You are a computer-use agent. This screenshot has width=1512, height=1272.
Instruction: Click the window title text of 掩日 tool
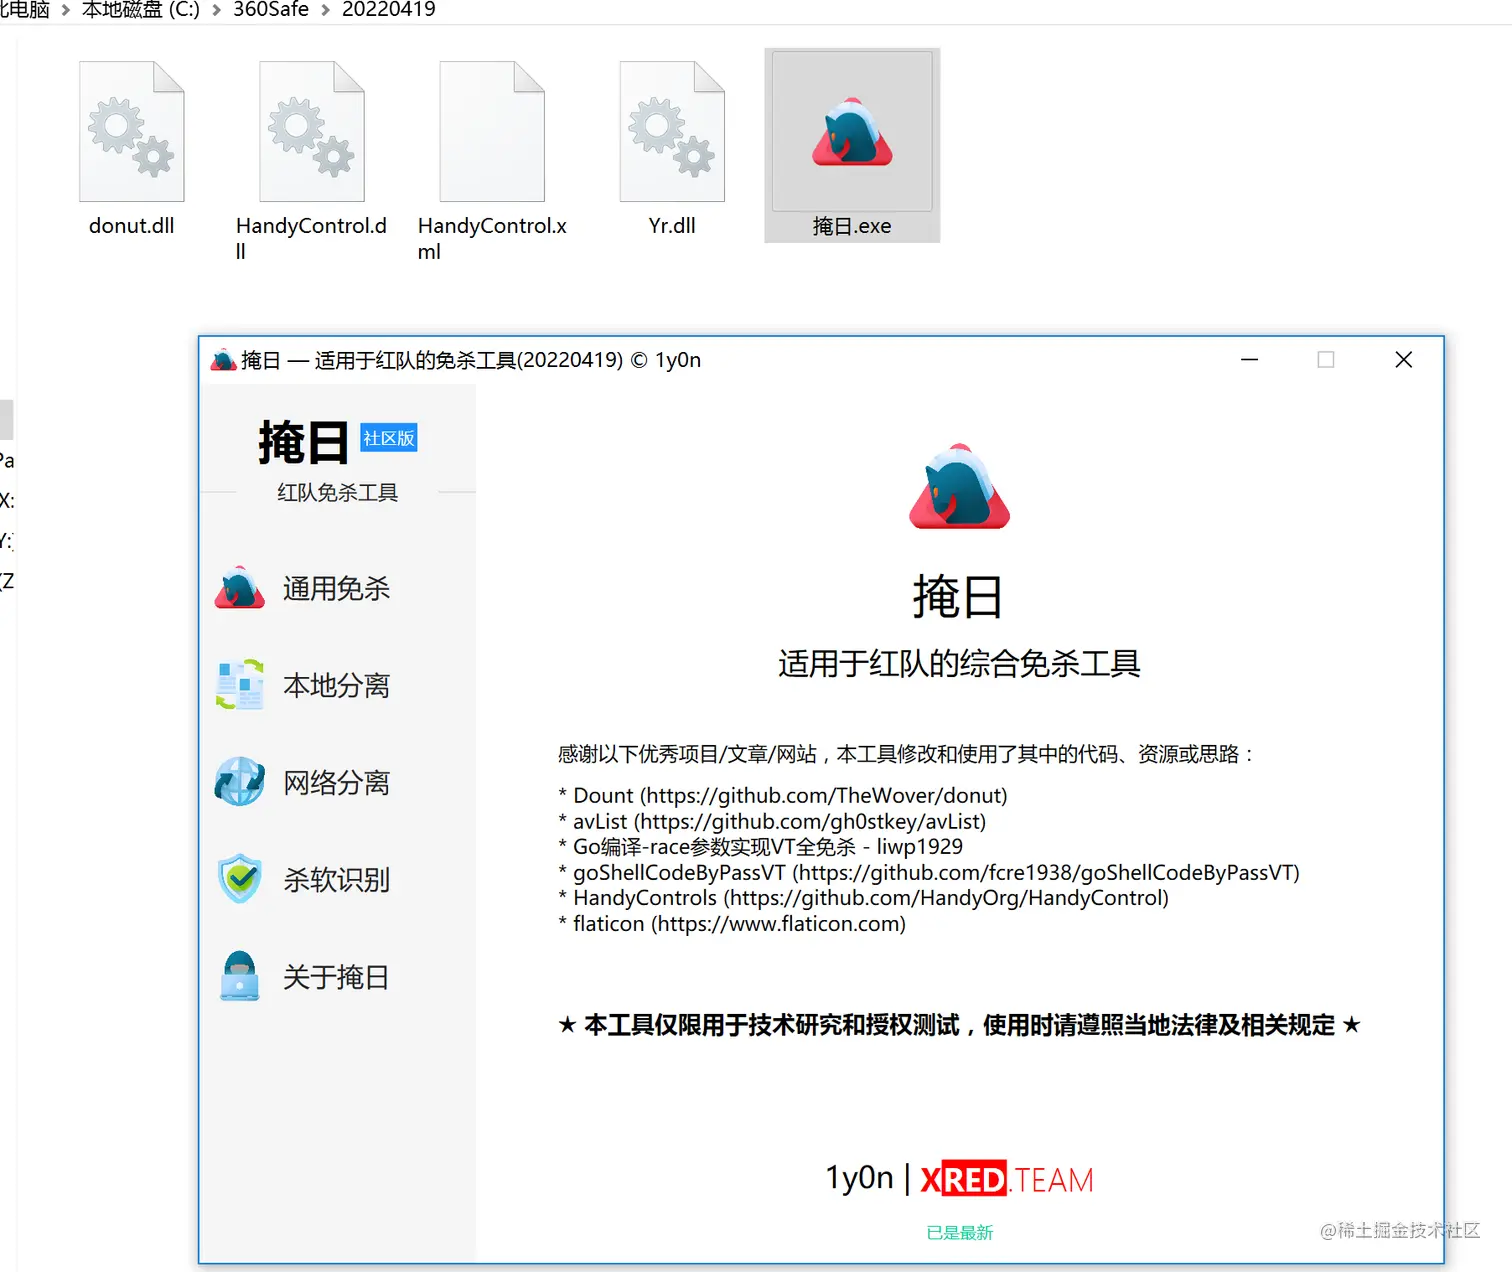coord(471,360)
